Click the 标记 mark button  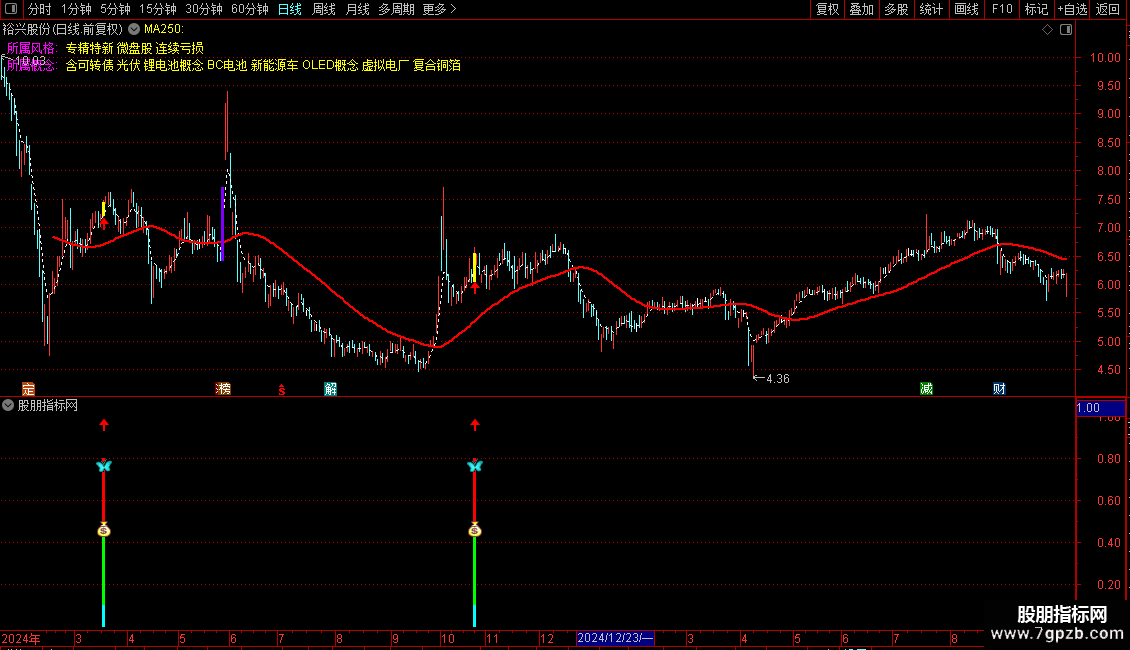click(1036, 9)
